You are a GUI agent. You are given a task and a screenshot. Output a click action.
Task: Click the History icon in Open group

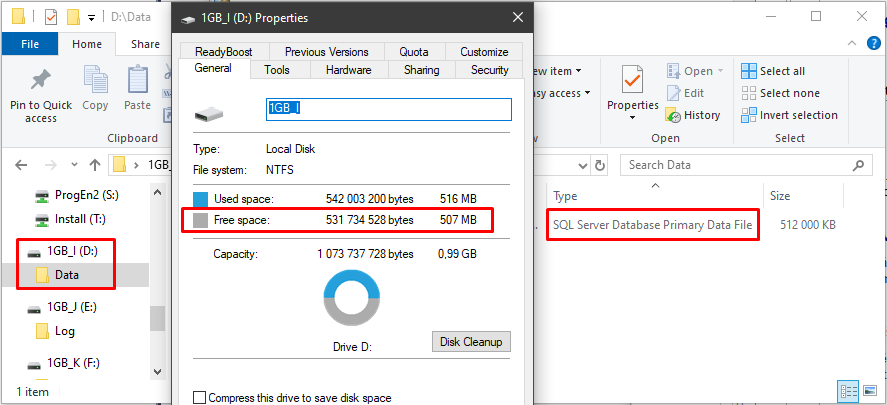coord(674,116)
